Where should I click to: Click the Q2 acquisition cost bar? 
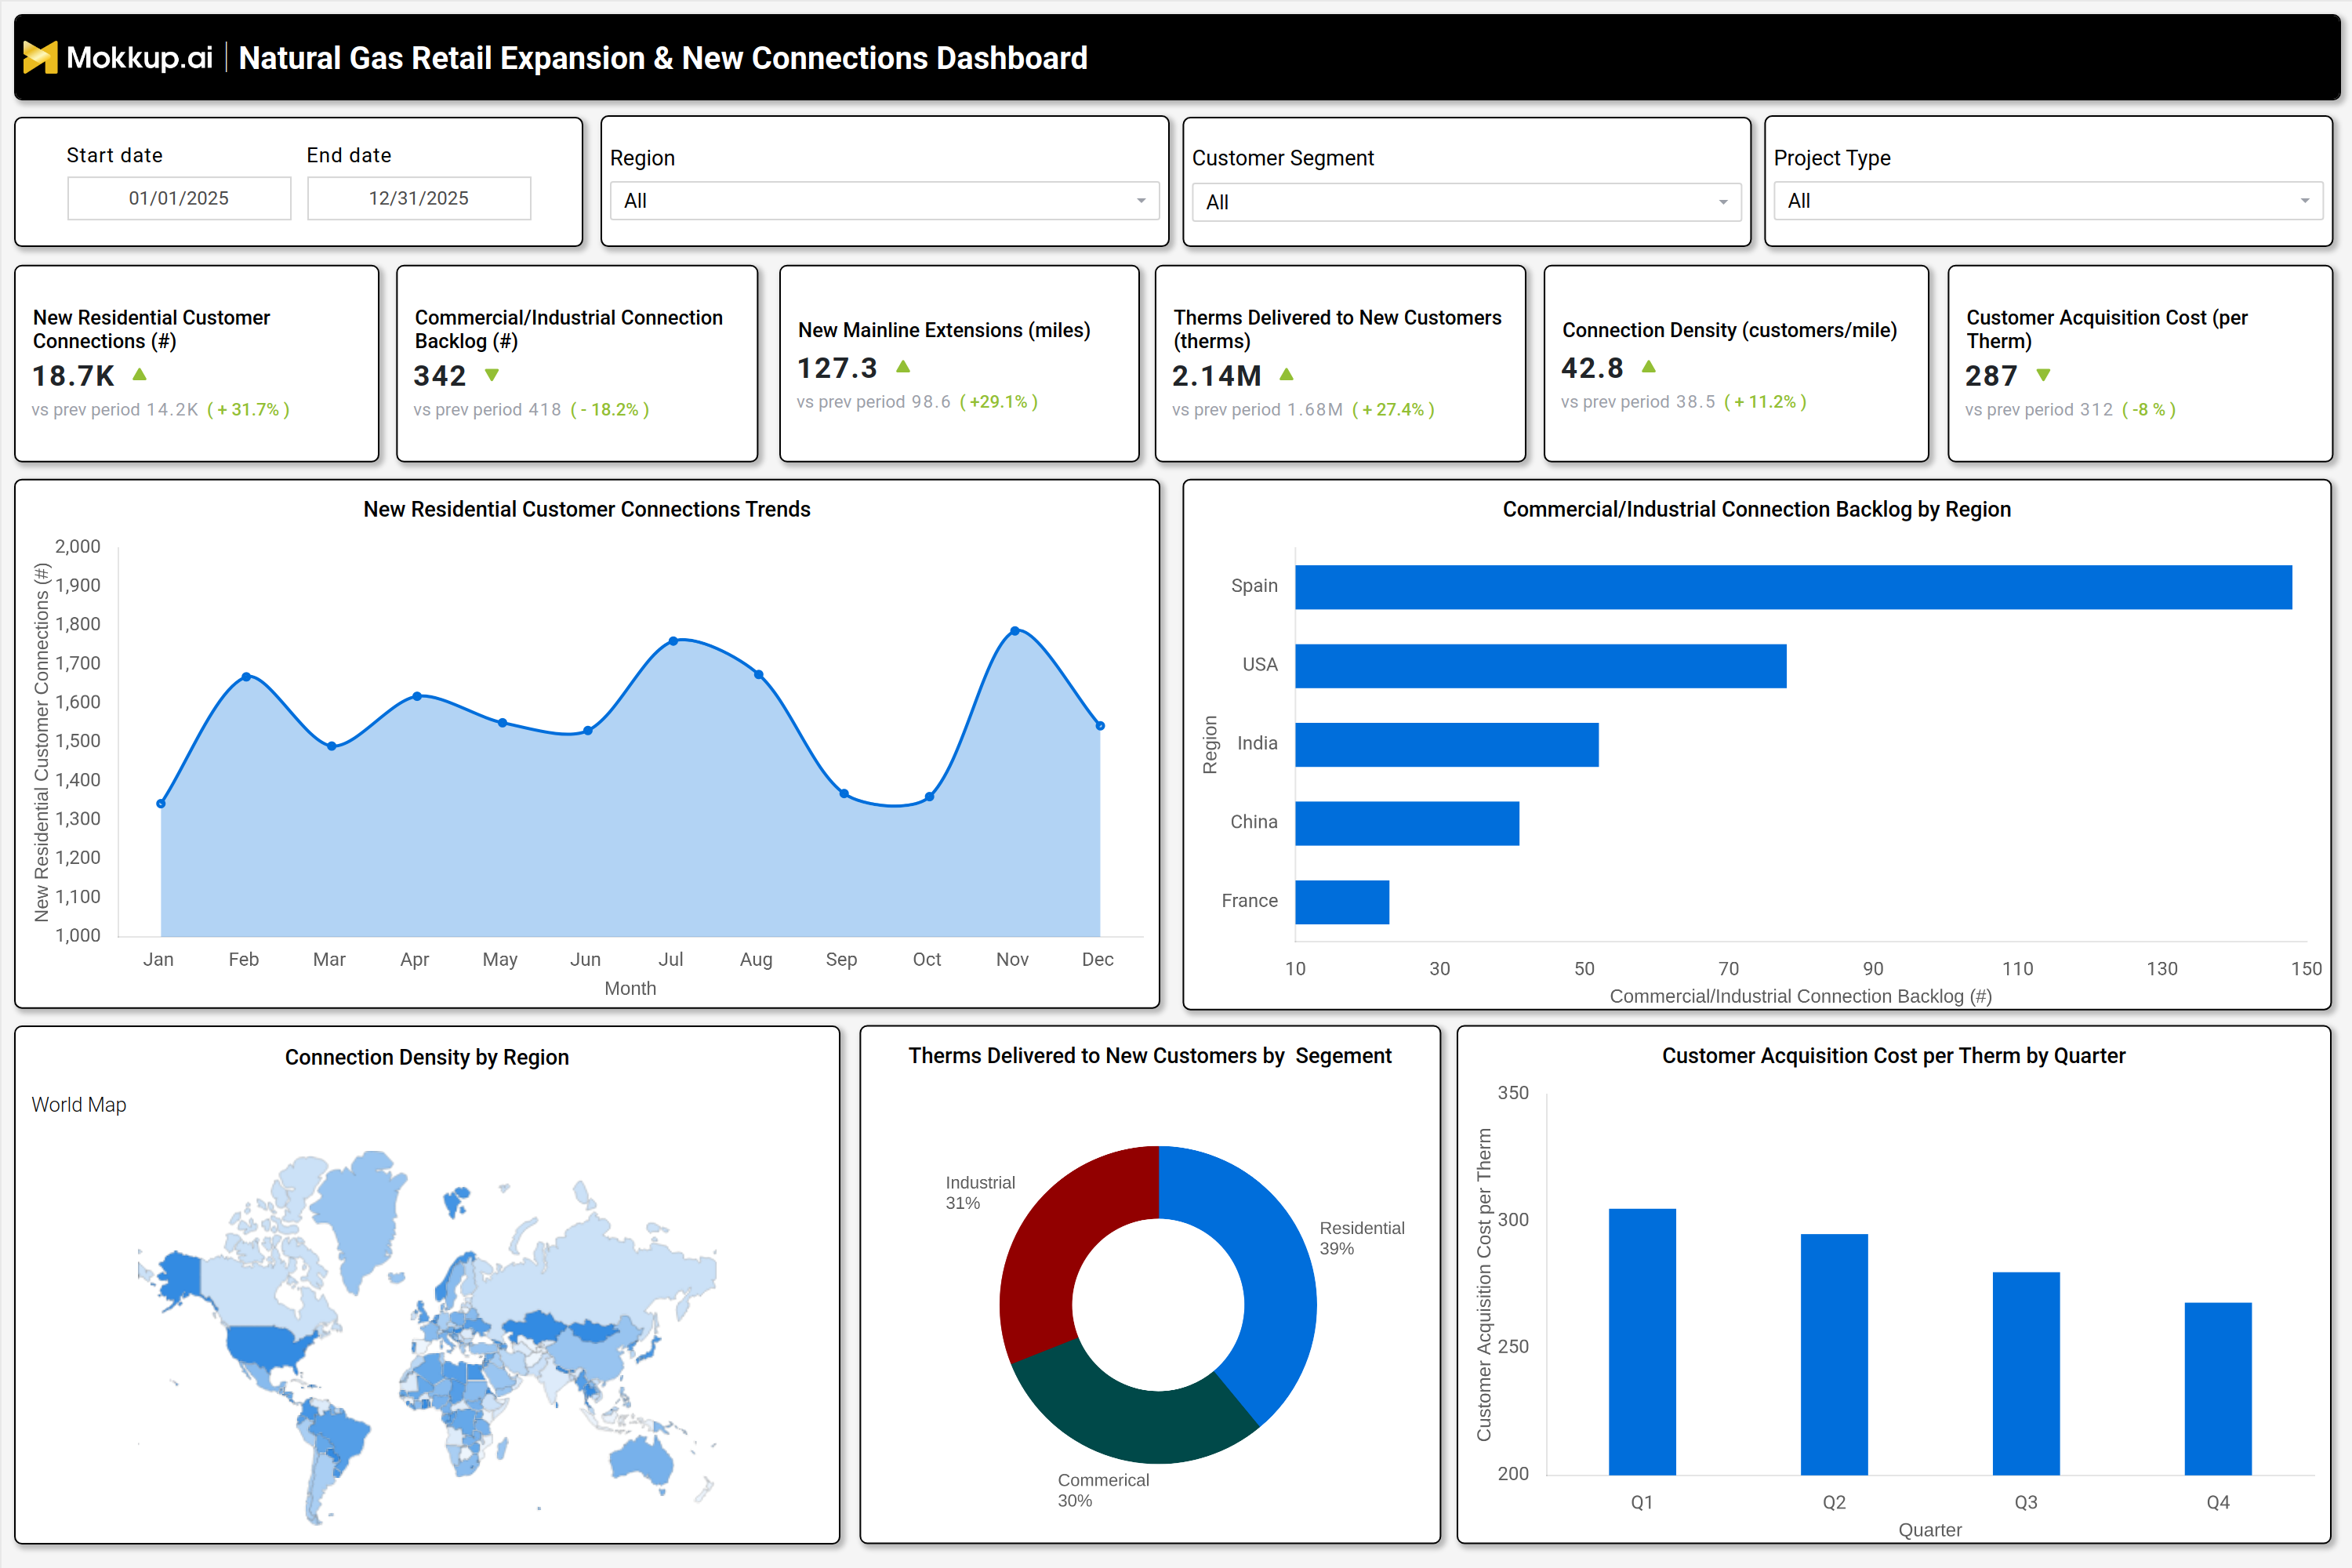click(1834, 1355)
